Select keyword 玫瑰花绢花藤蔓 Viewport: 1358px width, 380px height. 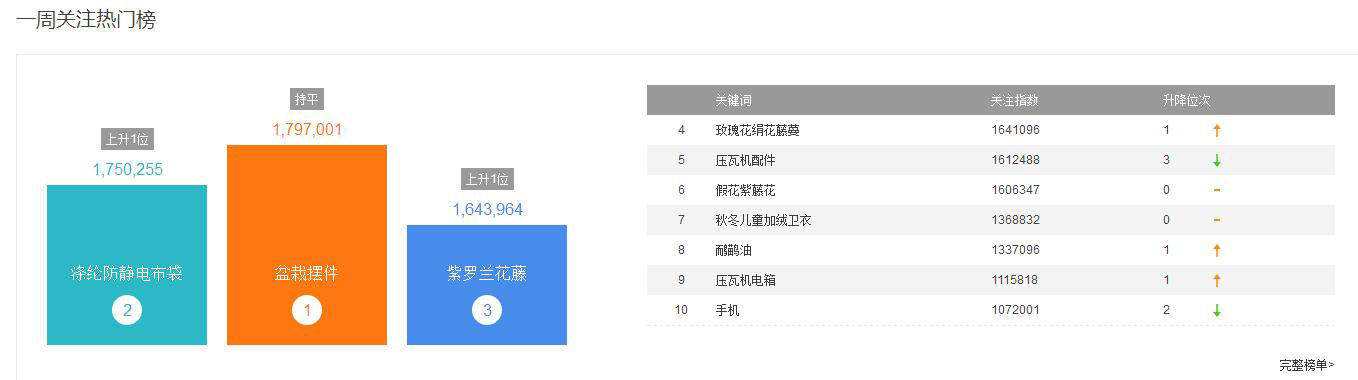click(757, 130)
